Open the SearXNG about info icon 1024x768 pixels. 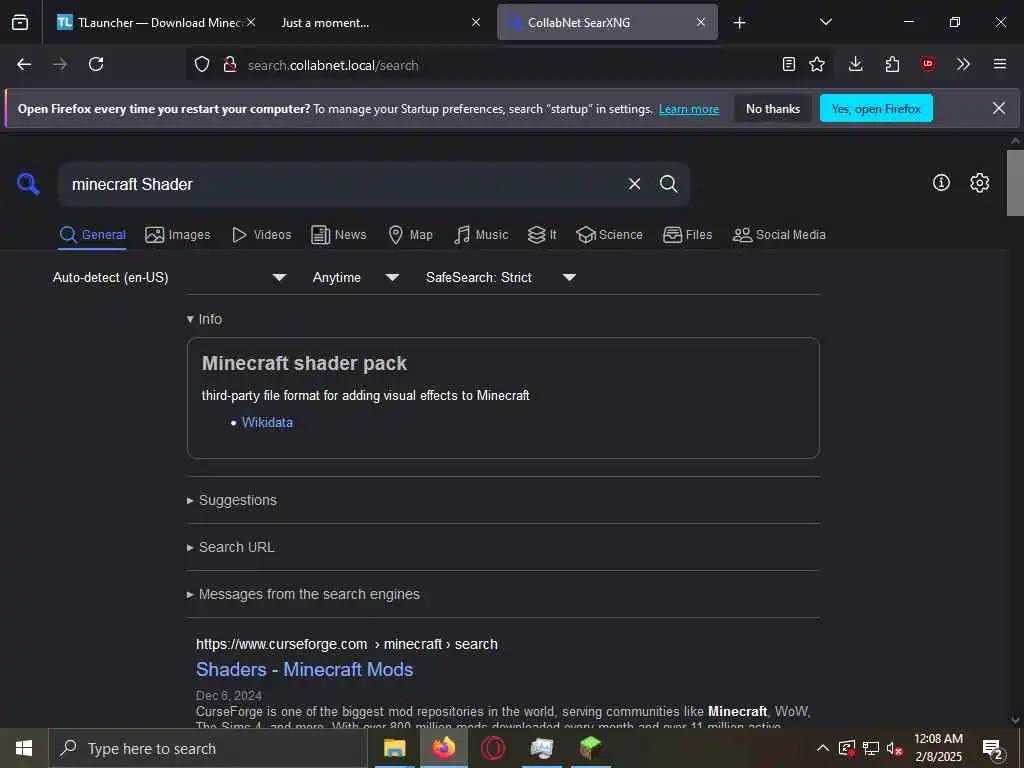point(941,183)
